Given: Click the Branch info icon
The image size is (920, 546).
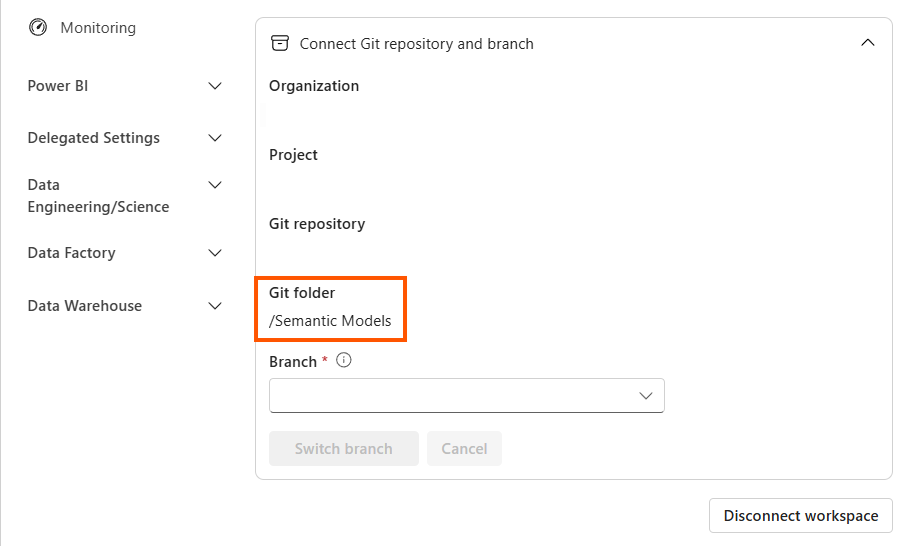Looking at the screenshot, I should coord(344,361).
